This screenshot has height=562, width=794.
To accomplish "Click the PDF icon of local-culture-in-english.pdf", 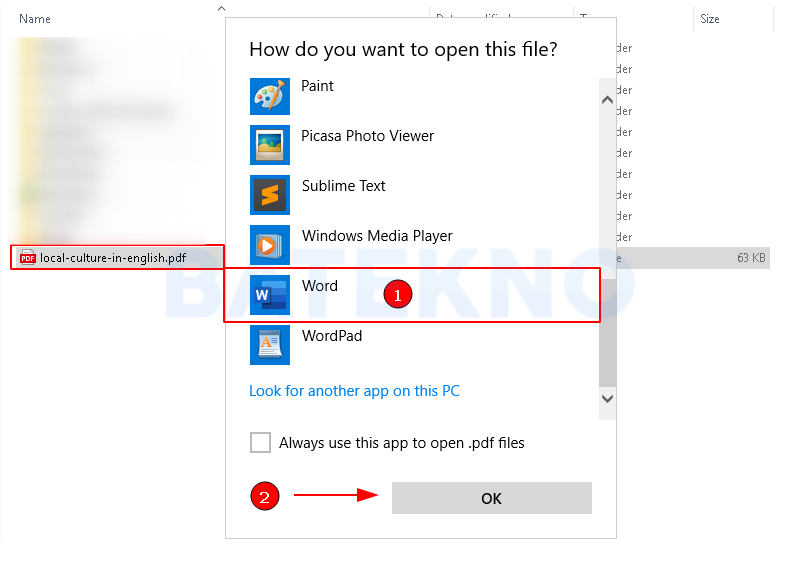I will point(27,258).
